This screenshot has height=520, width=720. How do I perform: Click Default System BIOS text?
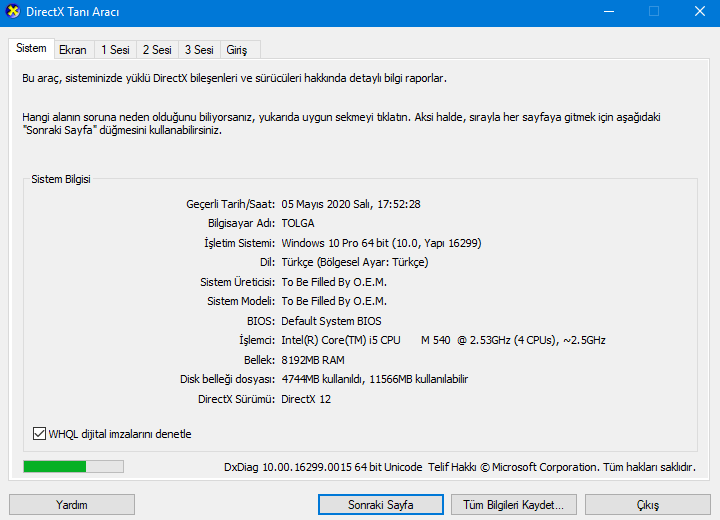point(331,321)
